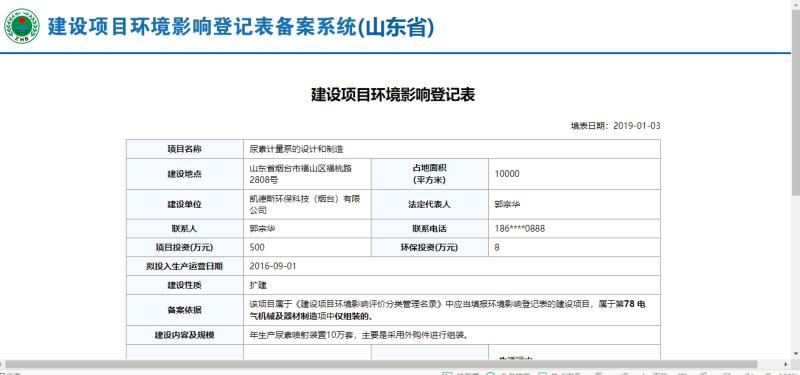The height and width of the screenshot is (375, 800).
Task: Select the text 年生产尿素喷射装置10万套
Action: pos(304,335)
